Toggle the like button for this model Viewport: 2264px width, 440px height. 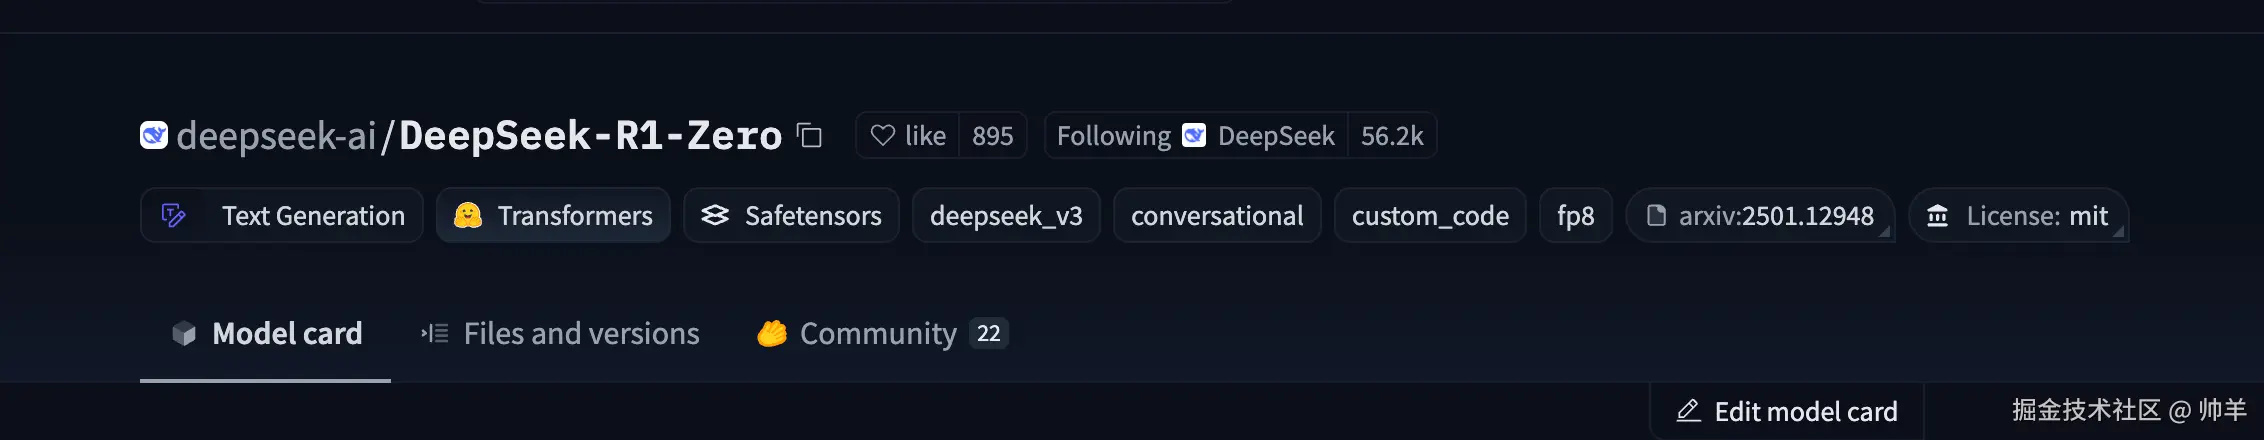(x=908, y=135)
